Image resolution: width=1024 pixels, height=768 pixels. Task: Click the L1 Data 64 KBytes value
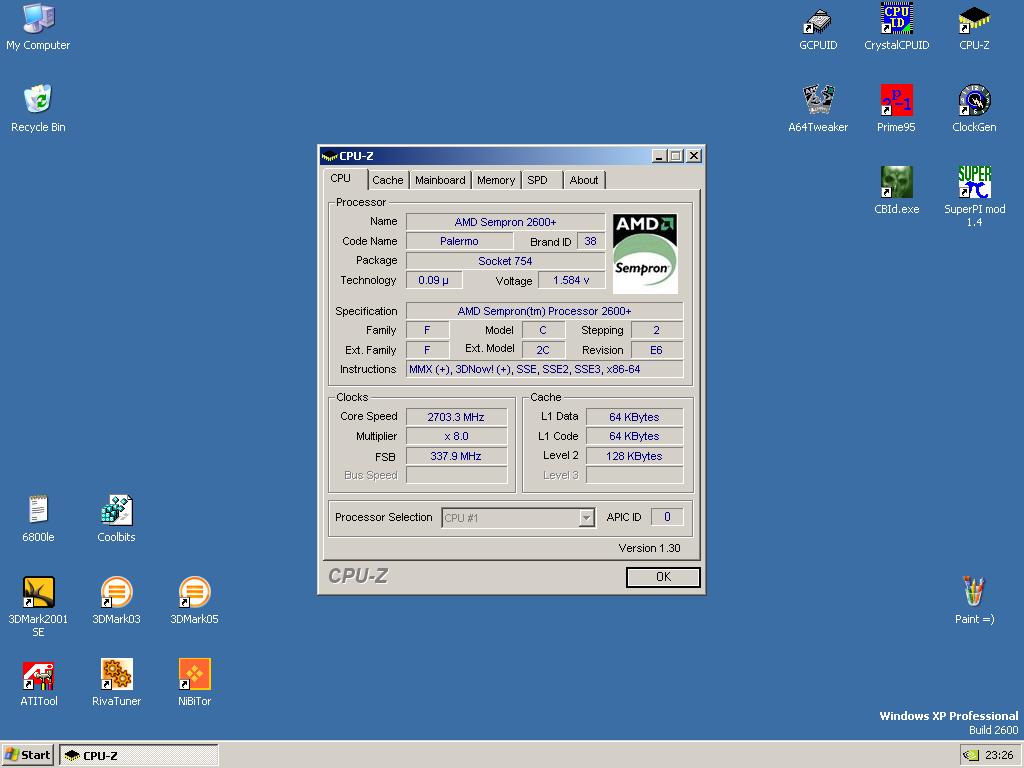pyautogui.click(x=635, y=417)
